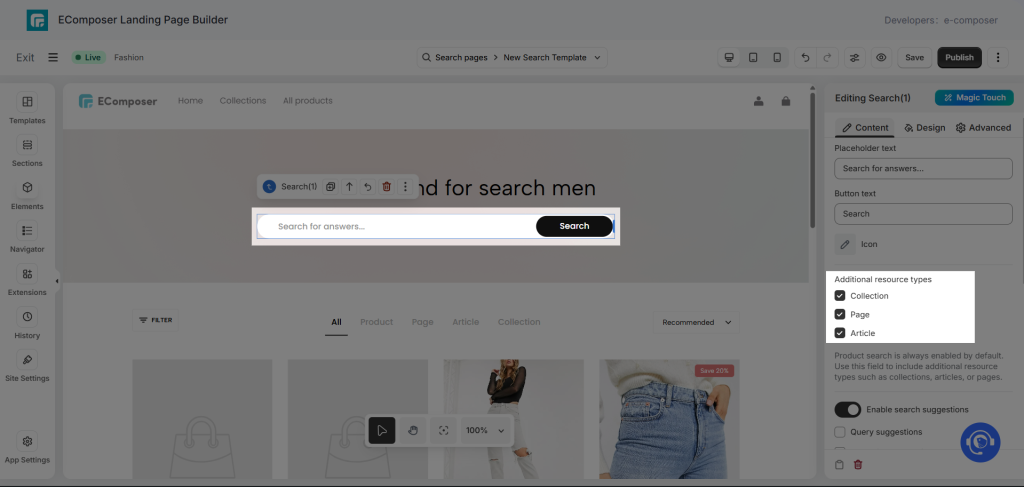Uncheck the Page resource type
This screenshot has width=1024, height=487.
[840, 315]
